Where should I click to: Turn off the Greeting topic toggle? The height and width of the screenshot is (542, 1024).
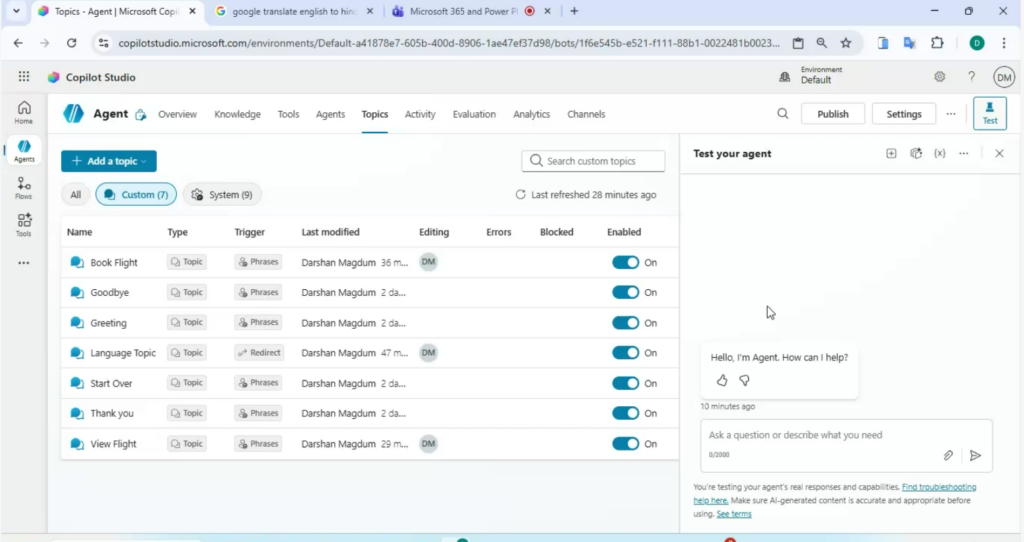[x=625, y=323]
